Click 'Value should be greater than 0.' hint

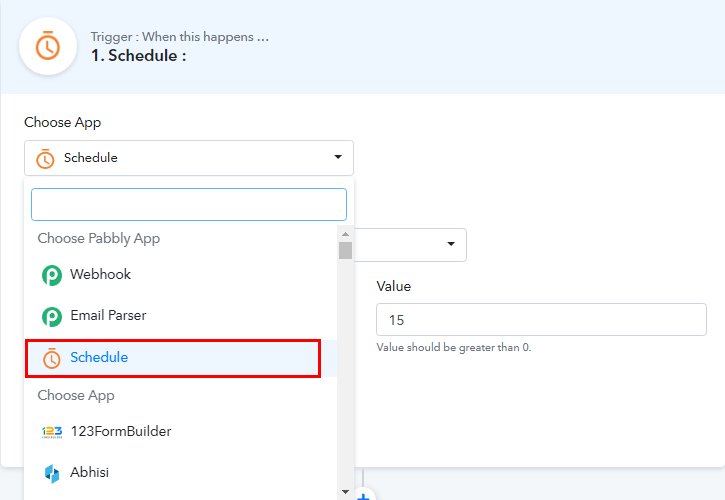454,347
